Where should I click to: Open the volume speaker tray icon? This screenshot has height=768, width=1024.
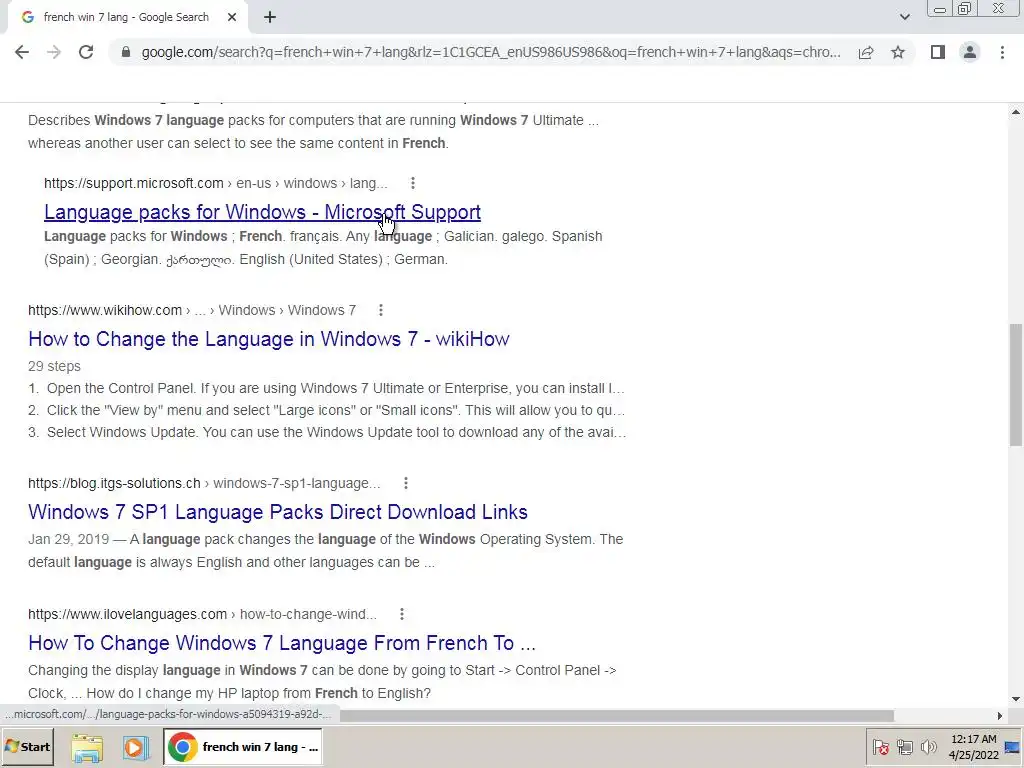pos(928,748)
